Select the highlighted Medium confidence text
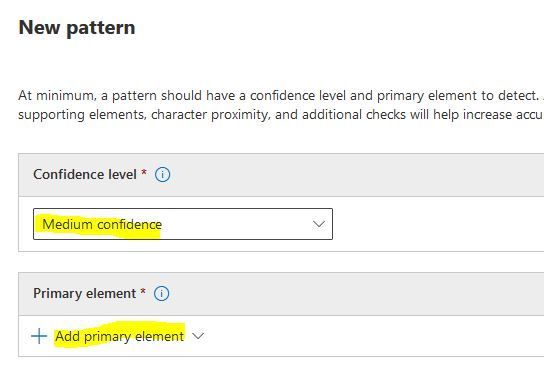Image resolution: width=544 pixels, height=376 pixels. [102, 224]
